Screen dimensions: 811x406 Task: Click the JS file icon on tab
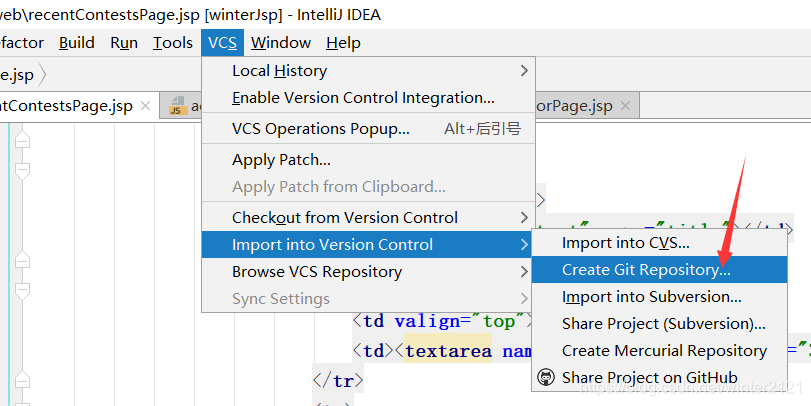click(x=178, y=106)
